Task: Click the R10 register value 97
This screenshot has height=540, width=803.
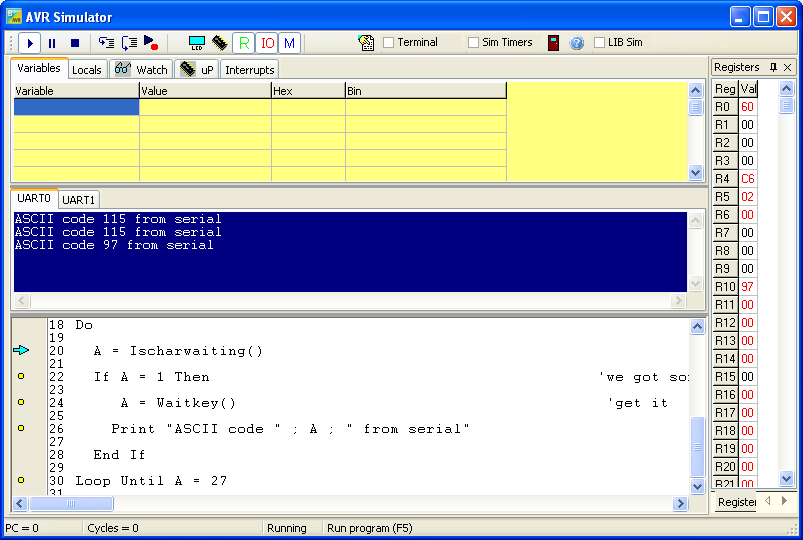Action: point(748,286)
